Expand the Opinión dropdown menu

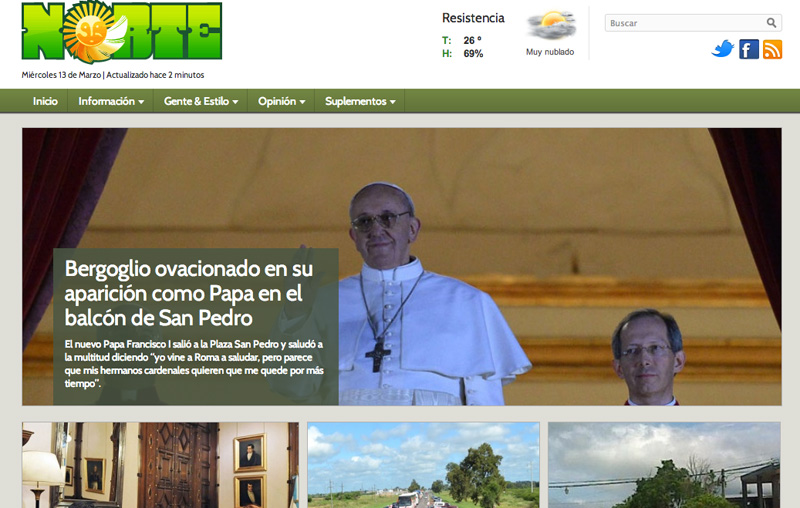tap(281, 101)
